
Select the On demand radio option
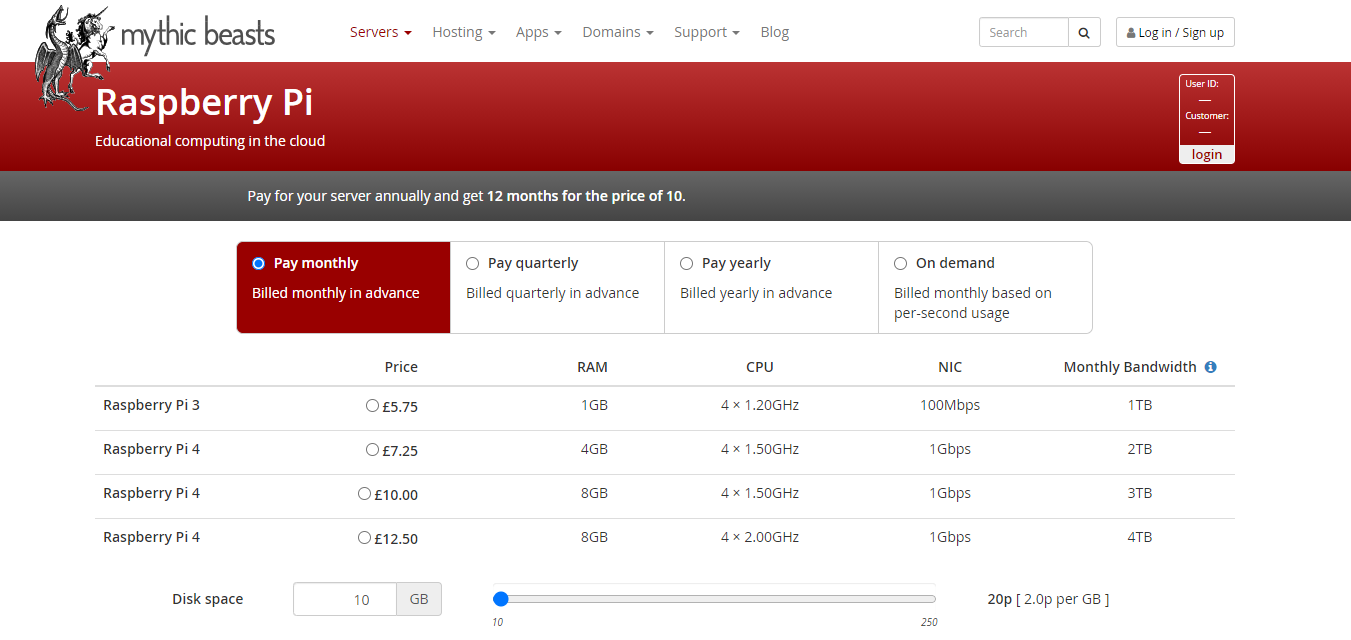[x=901, y=264]
